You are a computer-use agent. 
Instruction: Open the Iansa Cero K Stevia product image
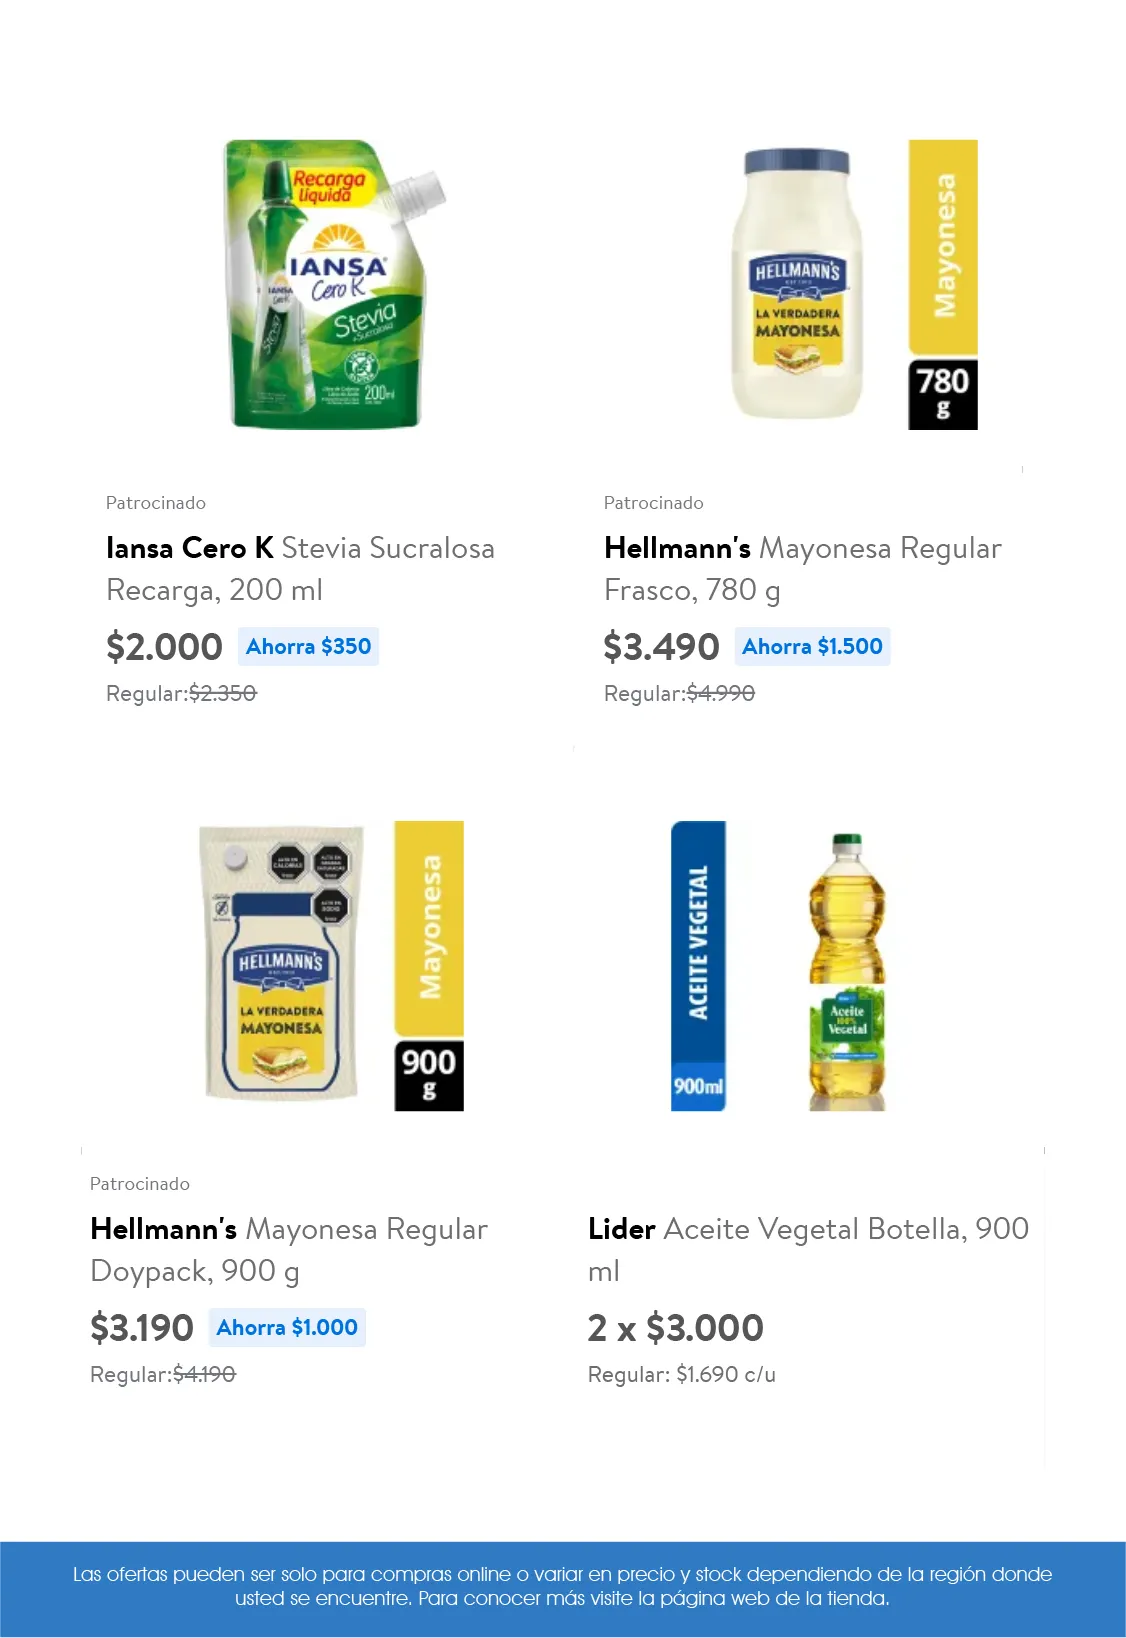pos(330,285)
